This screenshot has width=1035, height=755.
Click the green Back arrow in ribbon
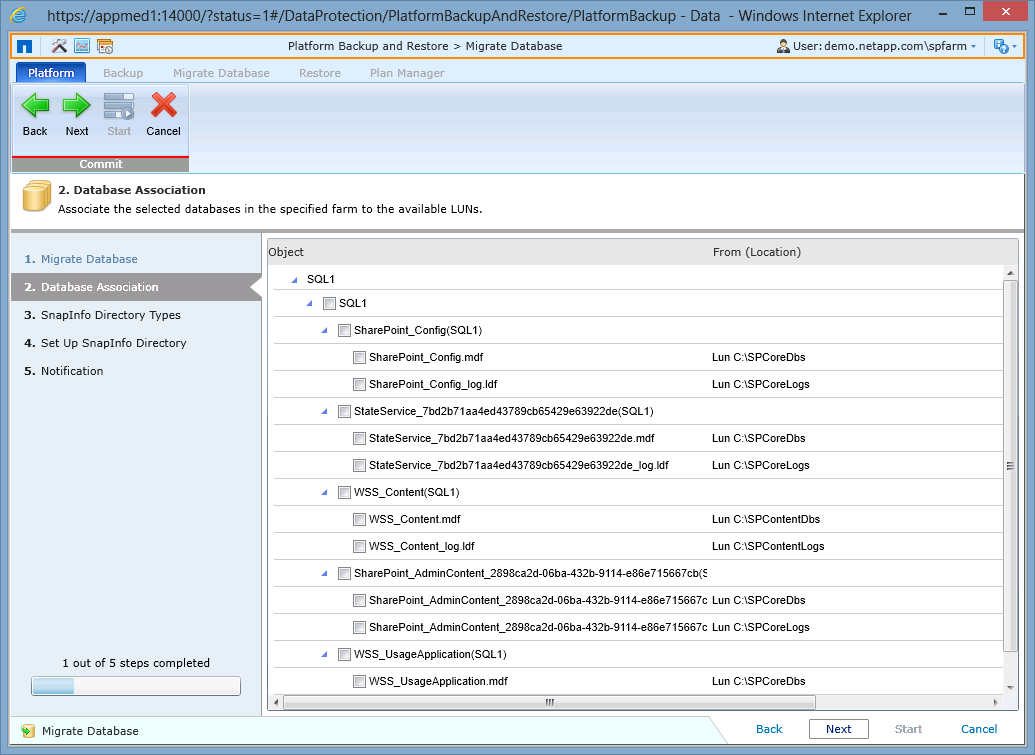35,106
